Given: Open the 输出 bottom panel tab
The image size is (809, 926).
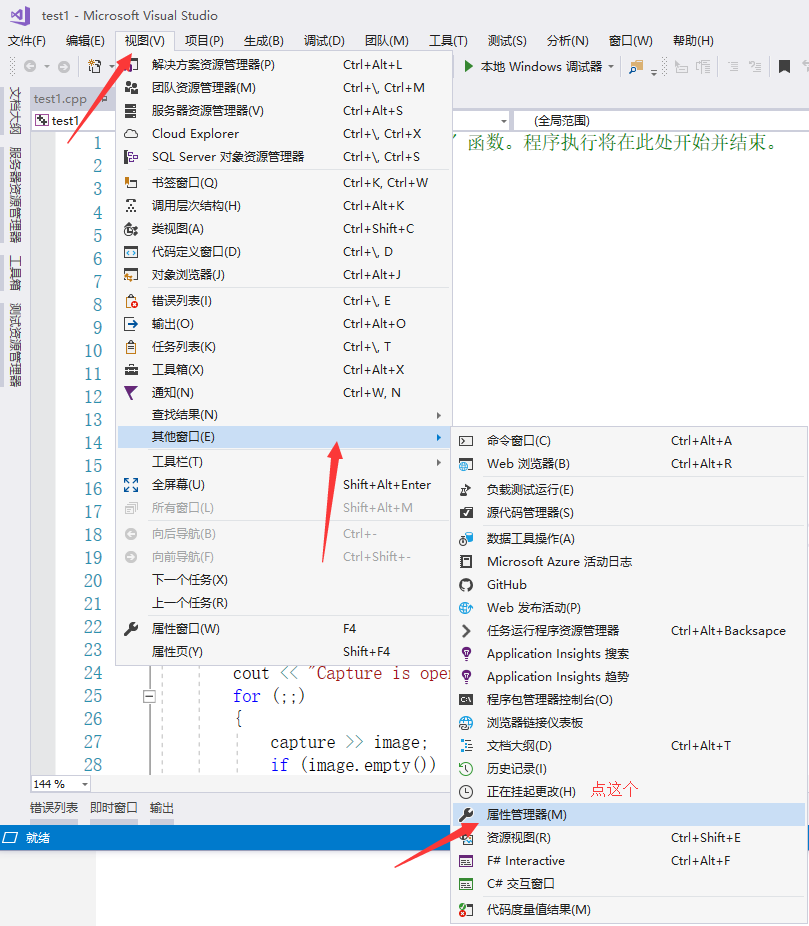Looking at the screenshot, I should [162, 808].
